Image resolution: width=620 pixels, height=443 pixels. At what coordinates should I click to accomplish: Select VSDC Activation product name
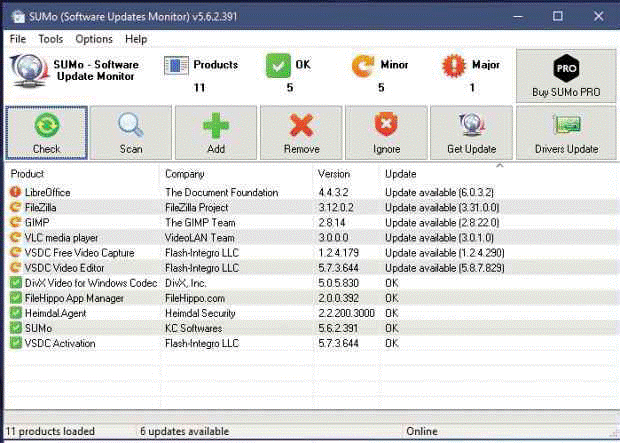coord(60,343)
